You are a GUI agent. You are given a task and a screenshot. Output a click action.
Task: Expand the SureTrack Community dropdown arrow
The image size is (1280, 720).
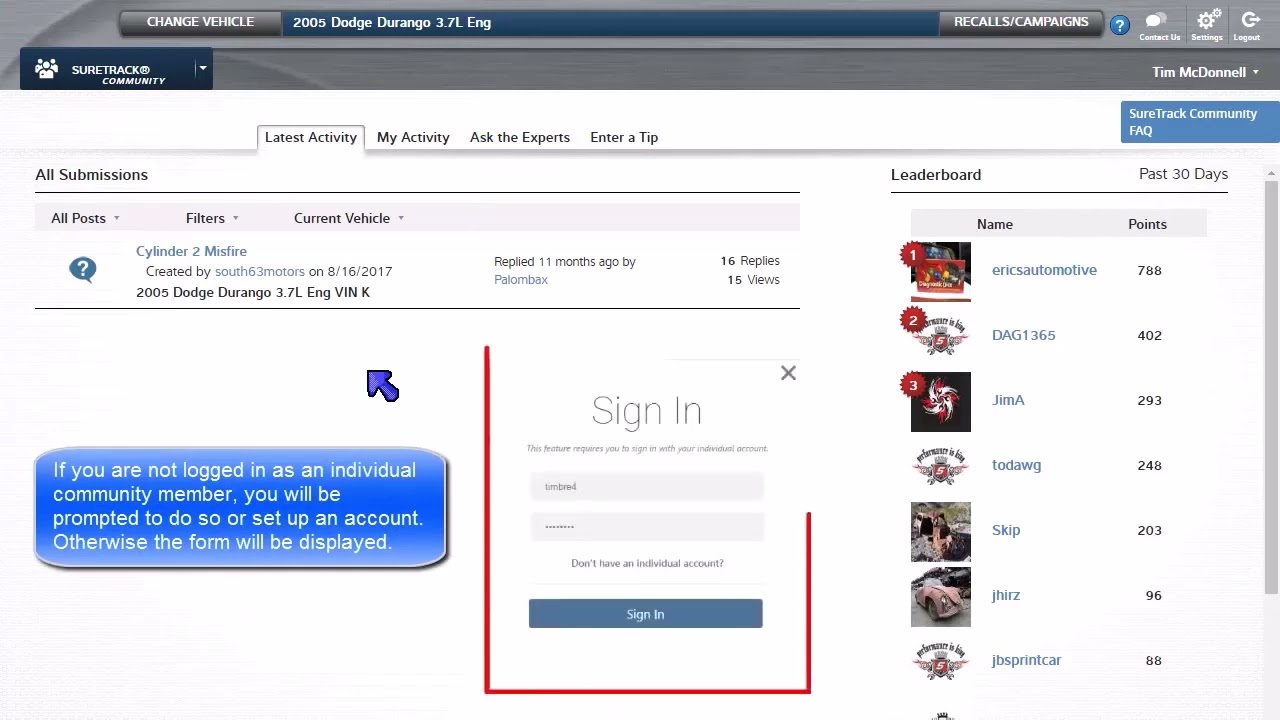[202, 68]
